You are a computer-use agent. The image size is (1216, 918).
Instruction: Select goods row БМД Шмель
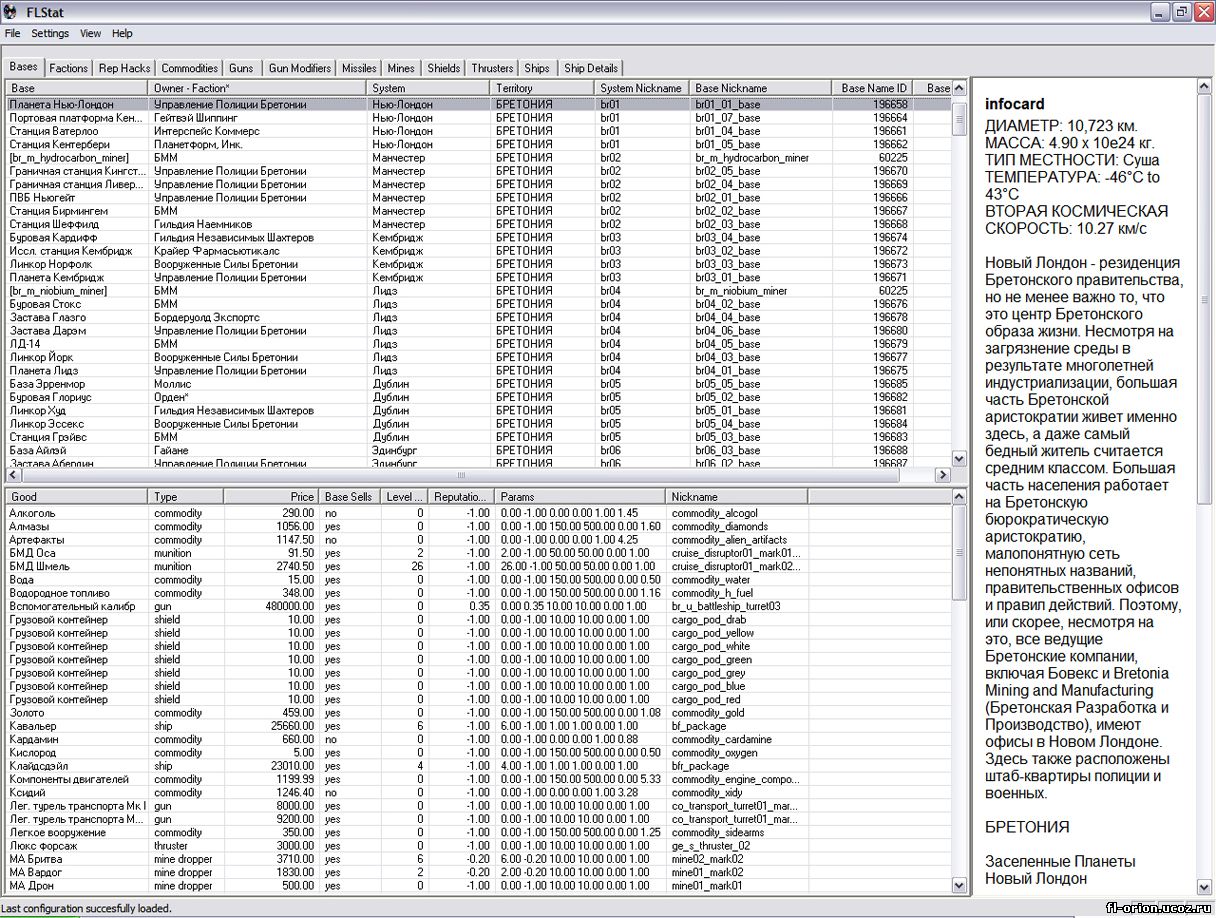[x=478, y=566]
